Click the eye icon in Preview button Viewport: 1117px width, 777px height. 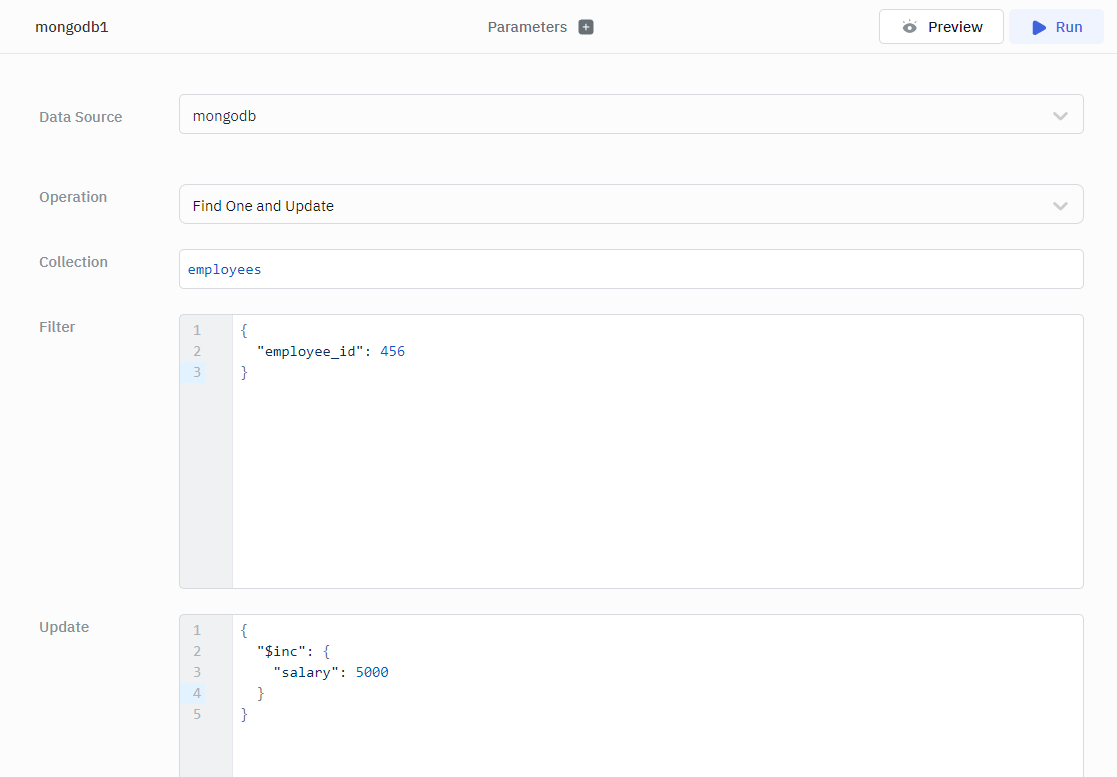(x=909, y=27)
